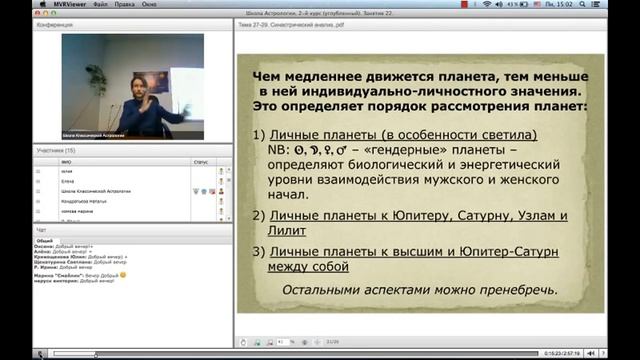This screenshot has height=360, width=640.
Task: Click the battery status icon
Action: coord(523,4)
